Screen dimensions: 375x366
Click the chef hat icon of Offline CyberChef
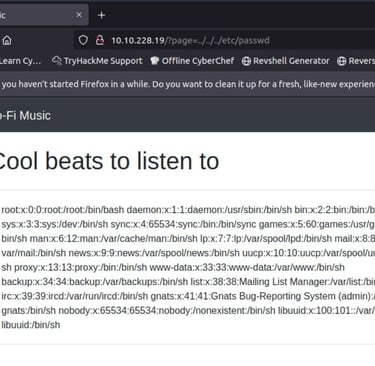point(154,61)
